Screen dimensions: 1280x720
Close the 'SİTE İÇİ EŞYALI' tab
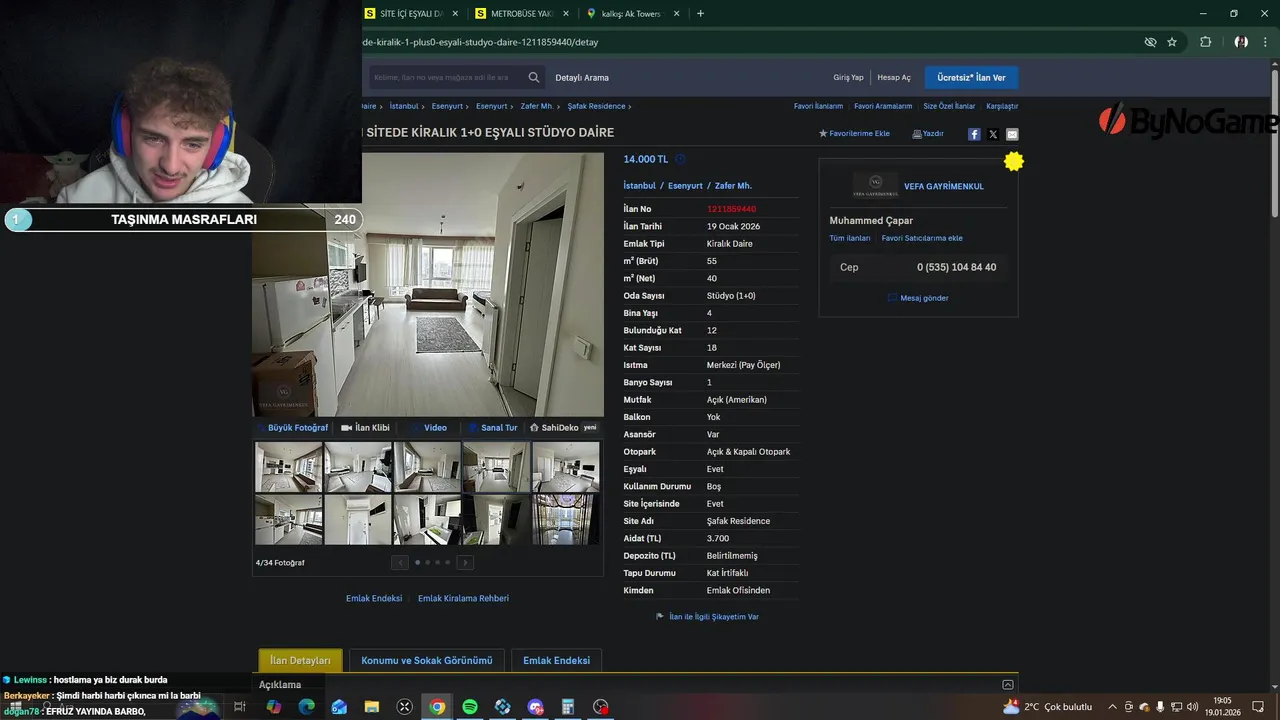pos(456,14)
